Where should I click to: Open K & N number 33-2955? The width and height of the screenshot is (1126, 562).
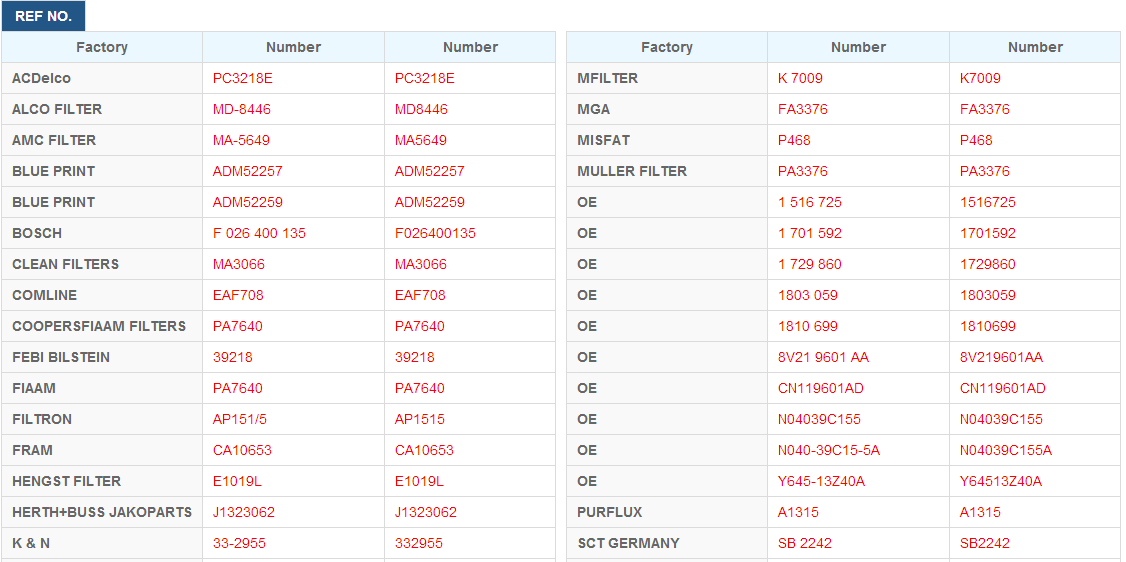(x=239, y=543)
